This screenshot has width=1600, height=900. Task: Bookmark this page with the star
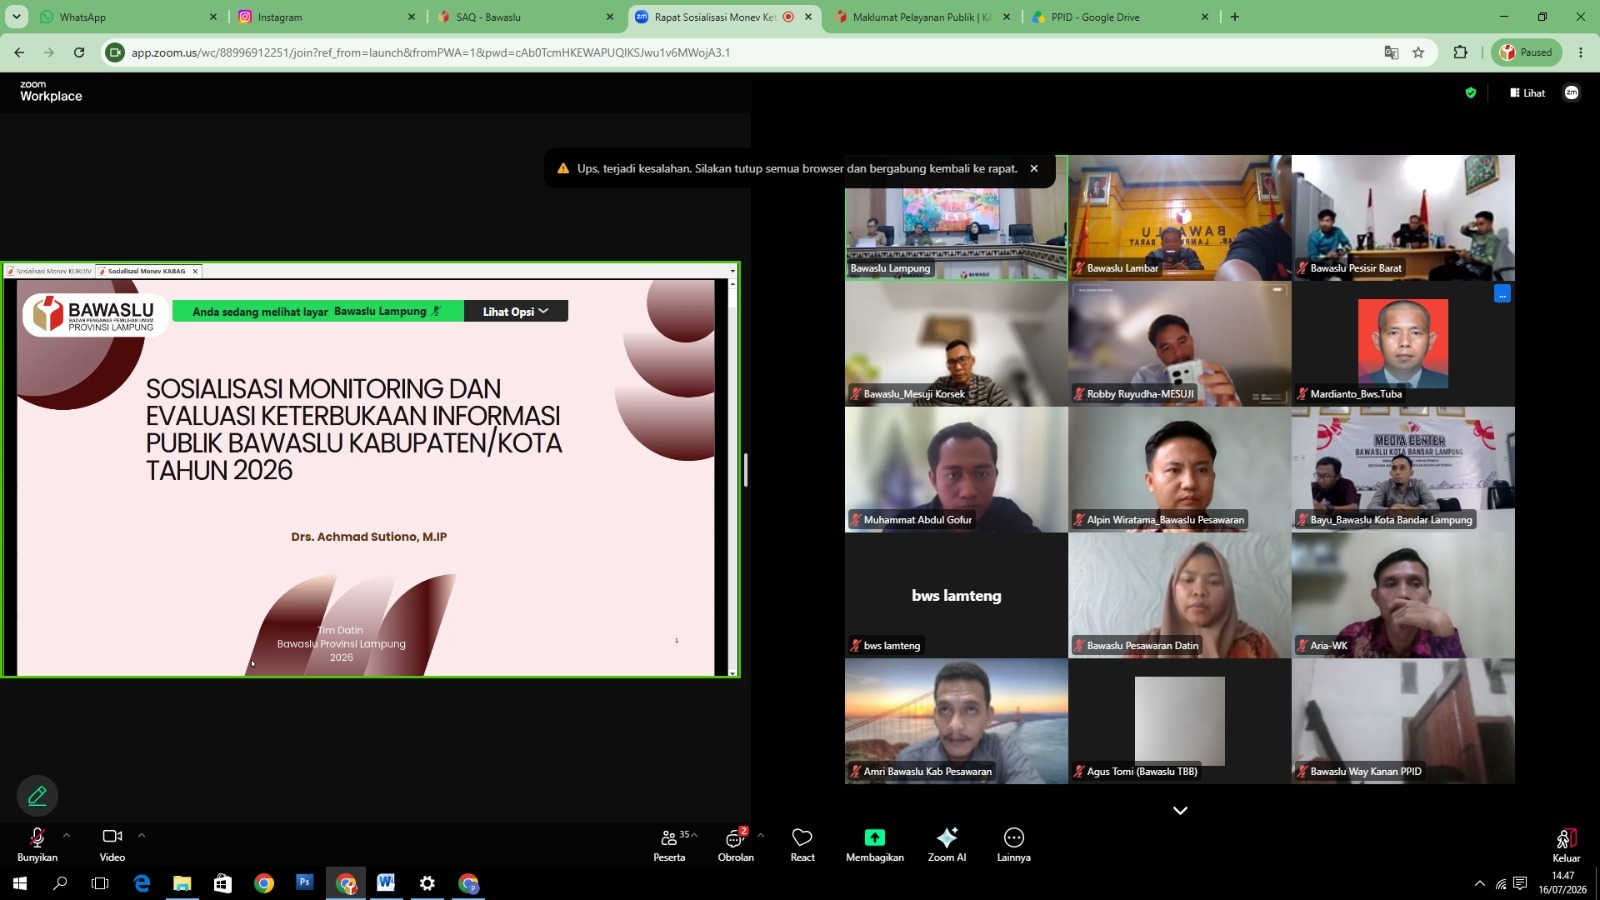click(x=1418, y=53)
